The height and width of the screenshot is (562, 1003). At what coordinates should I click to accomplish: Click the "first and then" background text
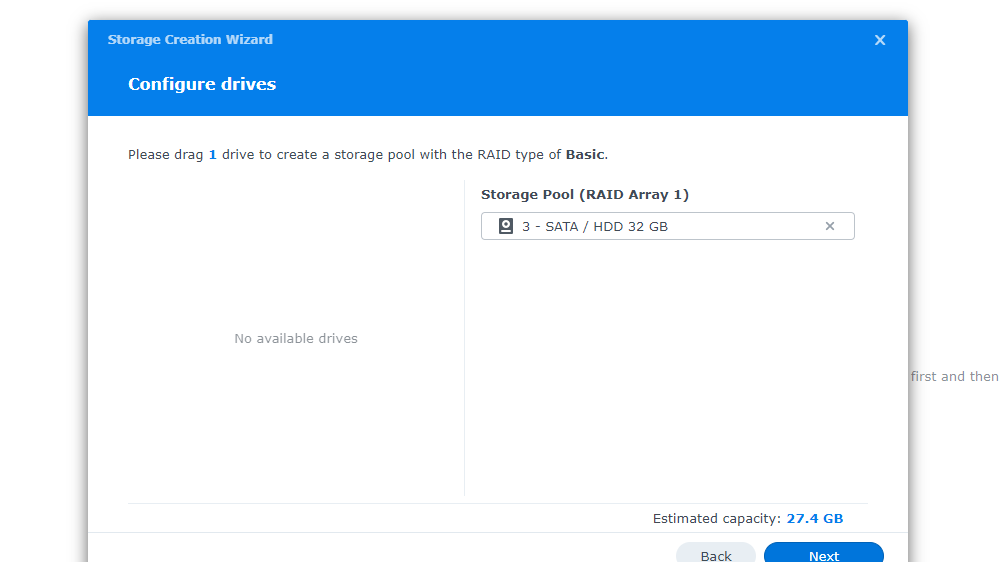(x=954, y=376)
